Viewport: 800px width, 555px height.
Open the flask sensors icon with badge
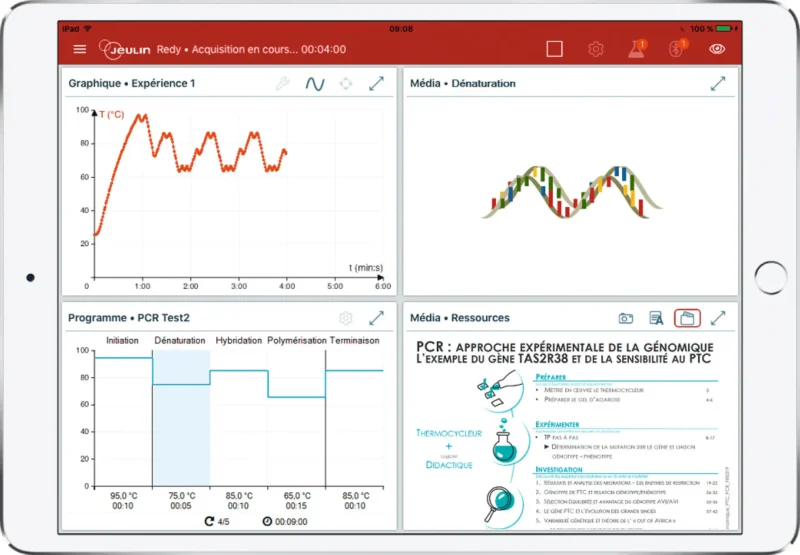[x=636, y=49]
